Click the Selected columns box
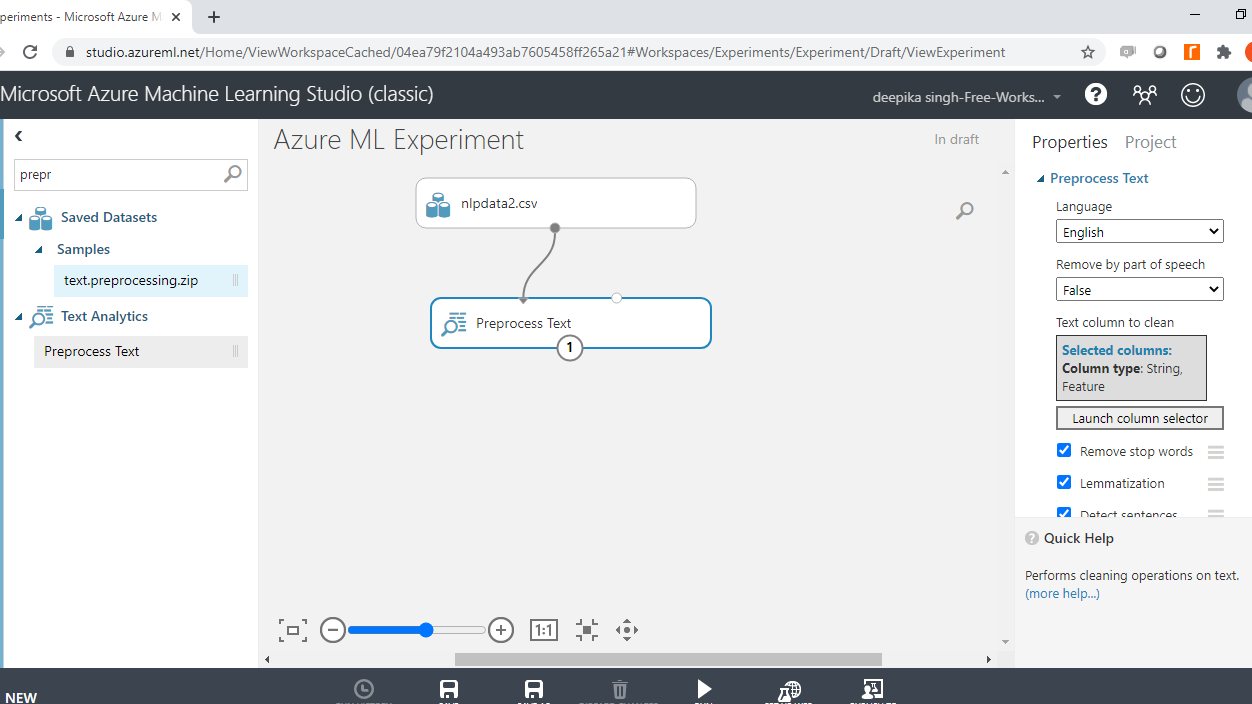 point(1131,368)
